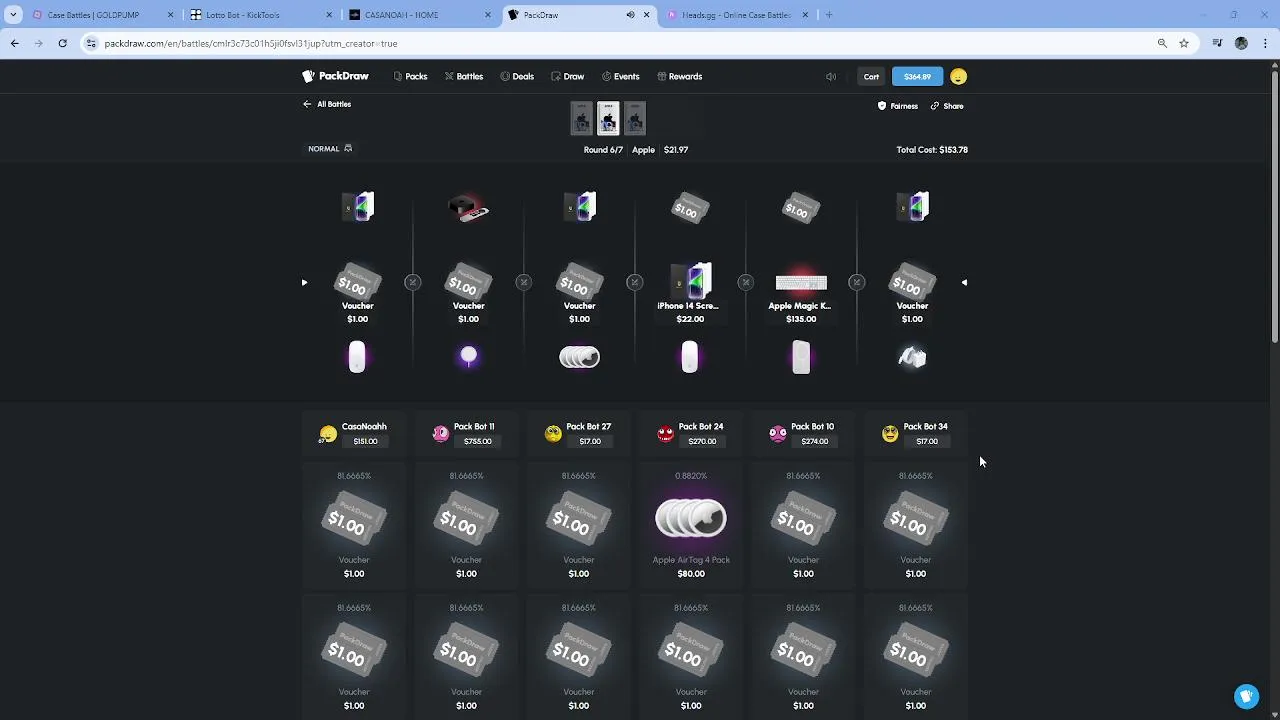The height and width of the screenshot is (720, 1280).
Task: Click the left reel pointer arrow
Action: click(304, 282)
